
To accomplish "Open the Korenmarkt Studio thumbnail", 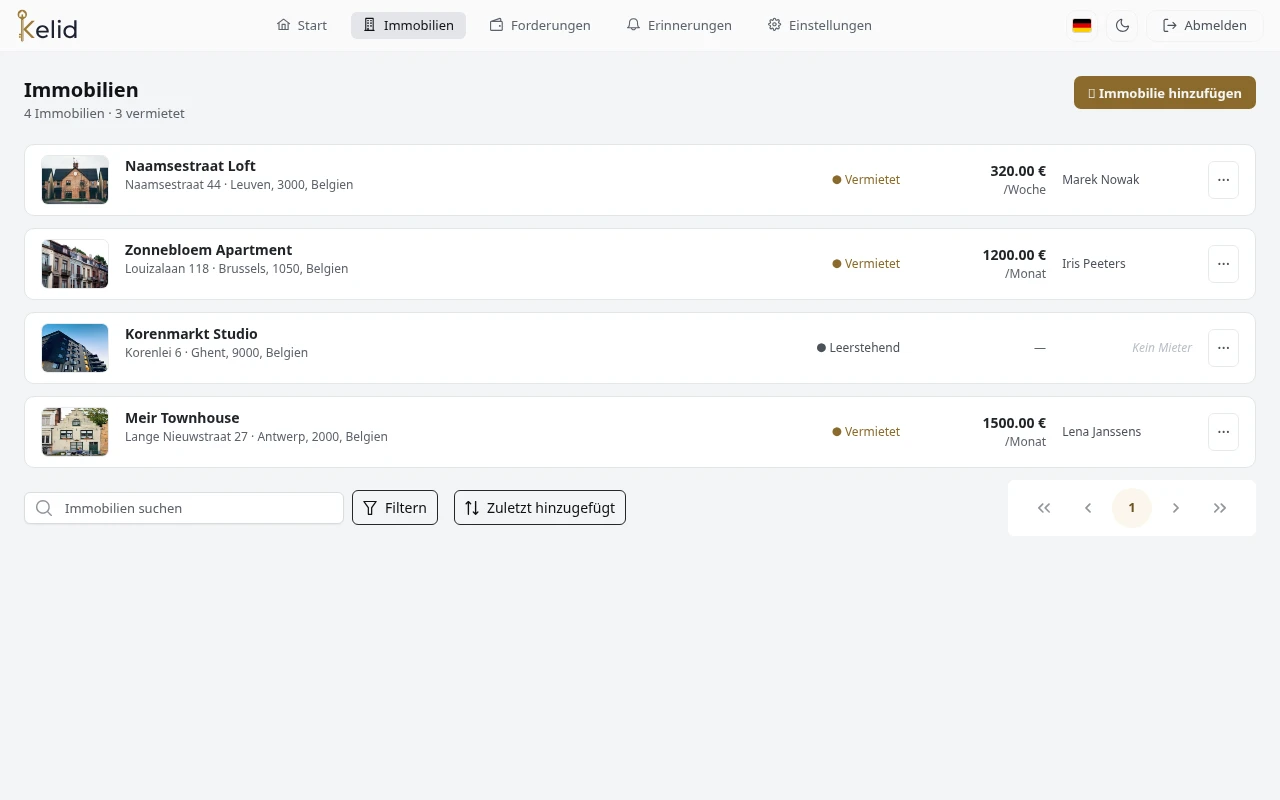I will pos(75,348).
